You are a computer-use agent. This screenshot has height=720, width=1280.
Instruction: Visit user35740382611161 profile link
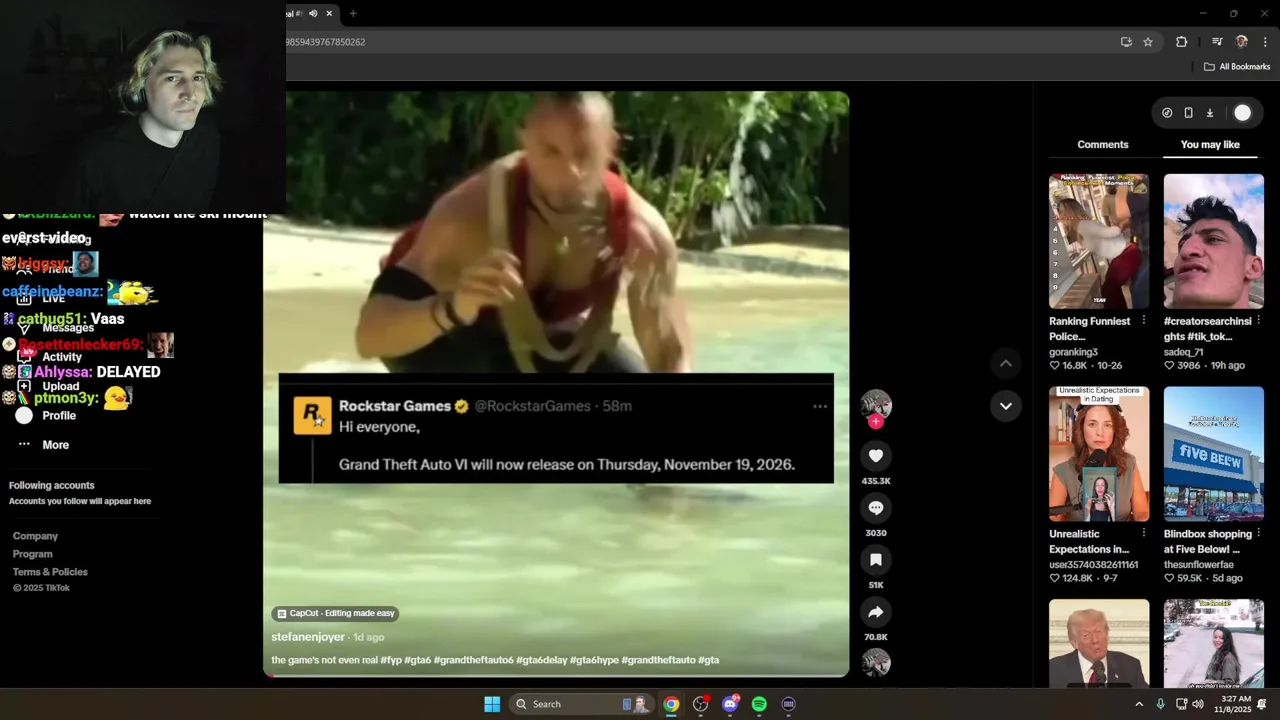pyautogui.click(x=1093, y=565)
